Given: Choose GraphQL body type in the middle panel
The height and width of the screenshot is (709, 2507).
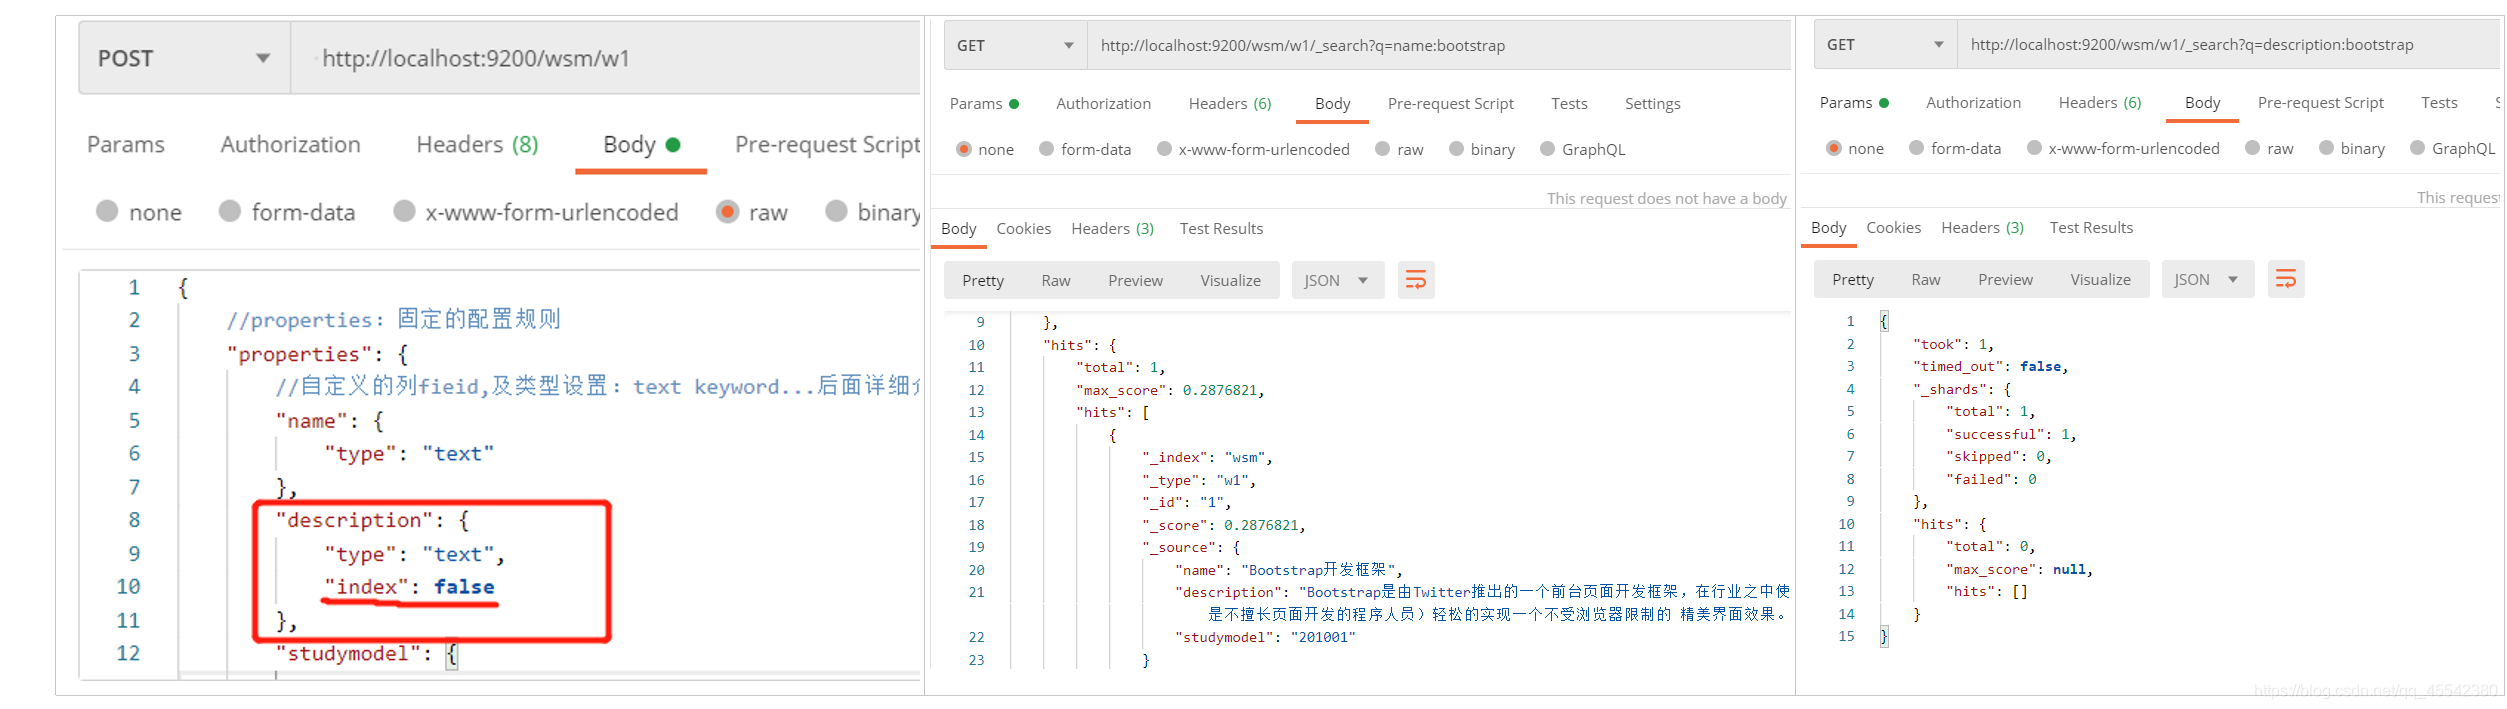Looking at the screenshot, I should click(x=1548, y=150).
